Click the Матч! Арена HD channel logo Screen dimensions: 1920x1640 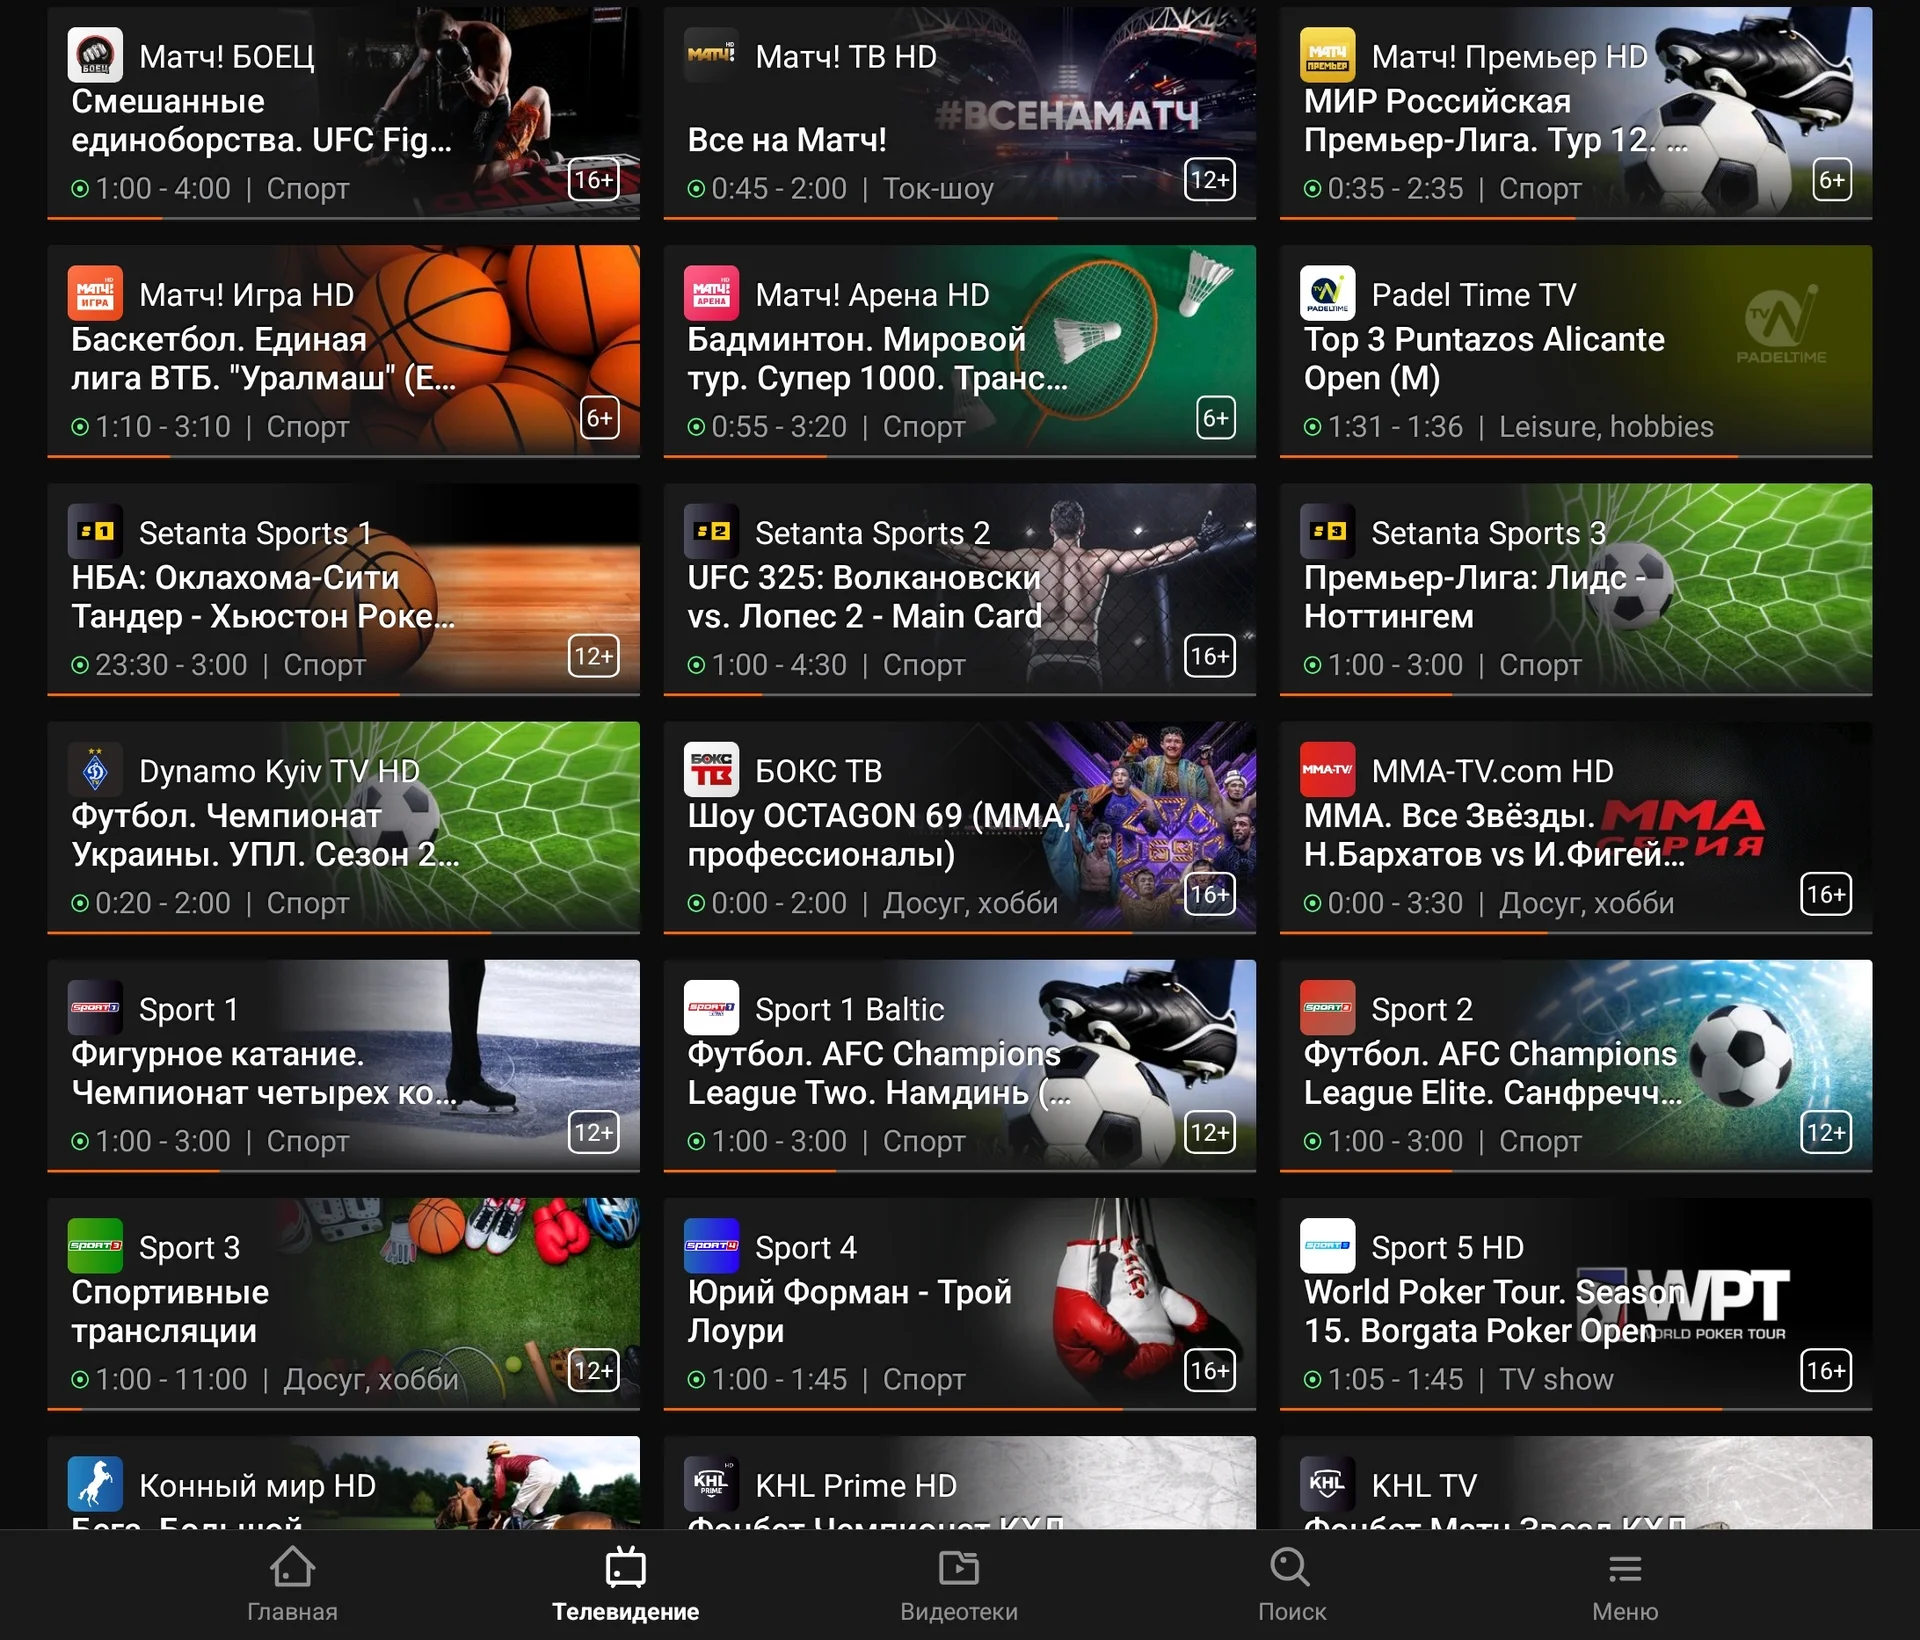711,293
